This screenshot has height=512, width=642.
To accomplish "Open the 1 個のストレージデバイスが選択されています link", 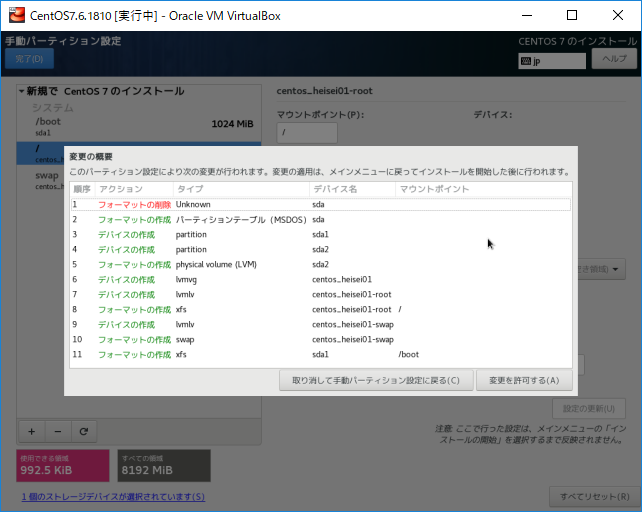I will coord(113,496).
